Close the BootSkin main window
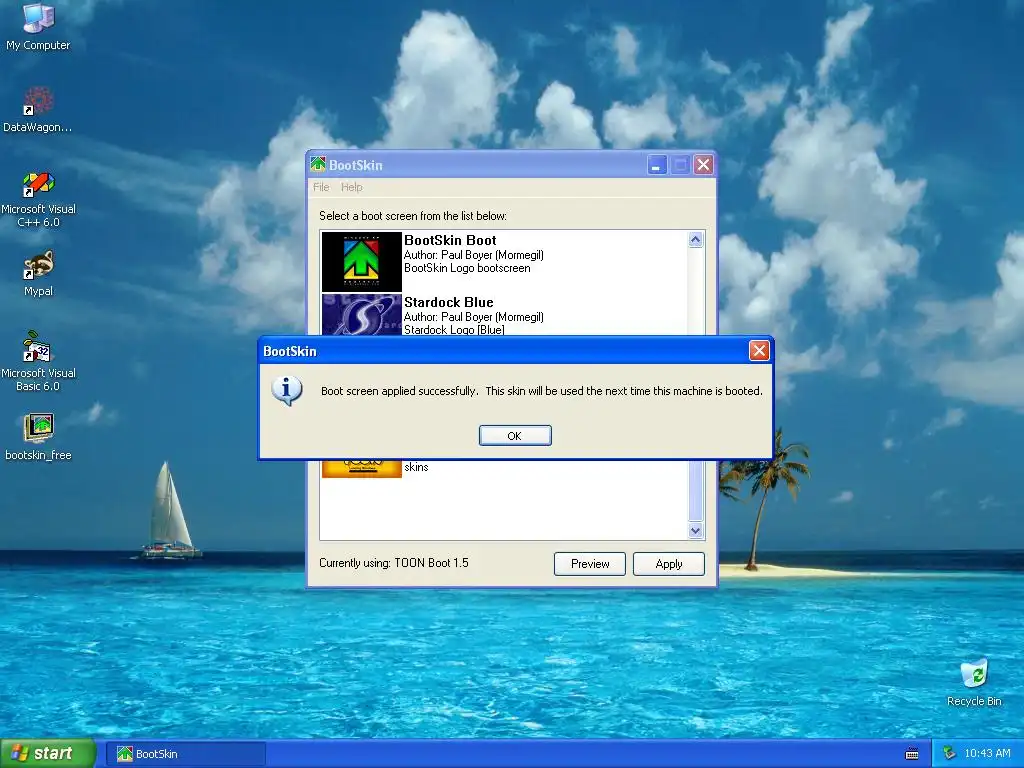Image resolution: width=1024 pixels, height=768 pixels. pos(703,165)
